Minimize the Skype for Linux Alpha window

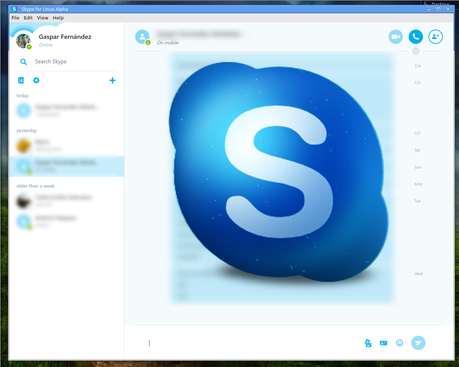click(x=429, y=9)
